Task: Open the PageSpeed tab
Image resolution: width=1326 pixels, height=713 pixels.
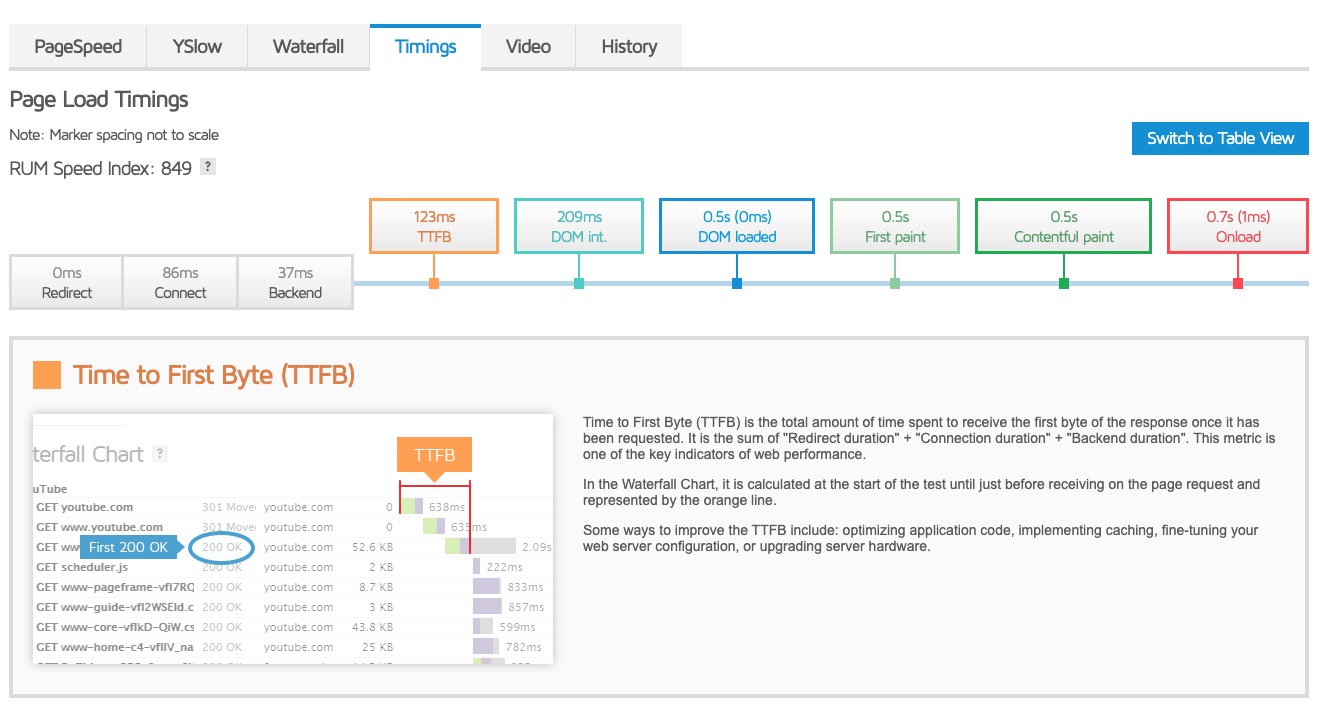Action: (78, 47)
